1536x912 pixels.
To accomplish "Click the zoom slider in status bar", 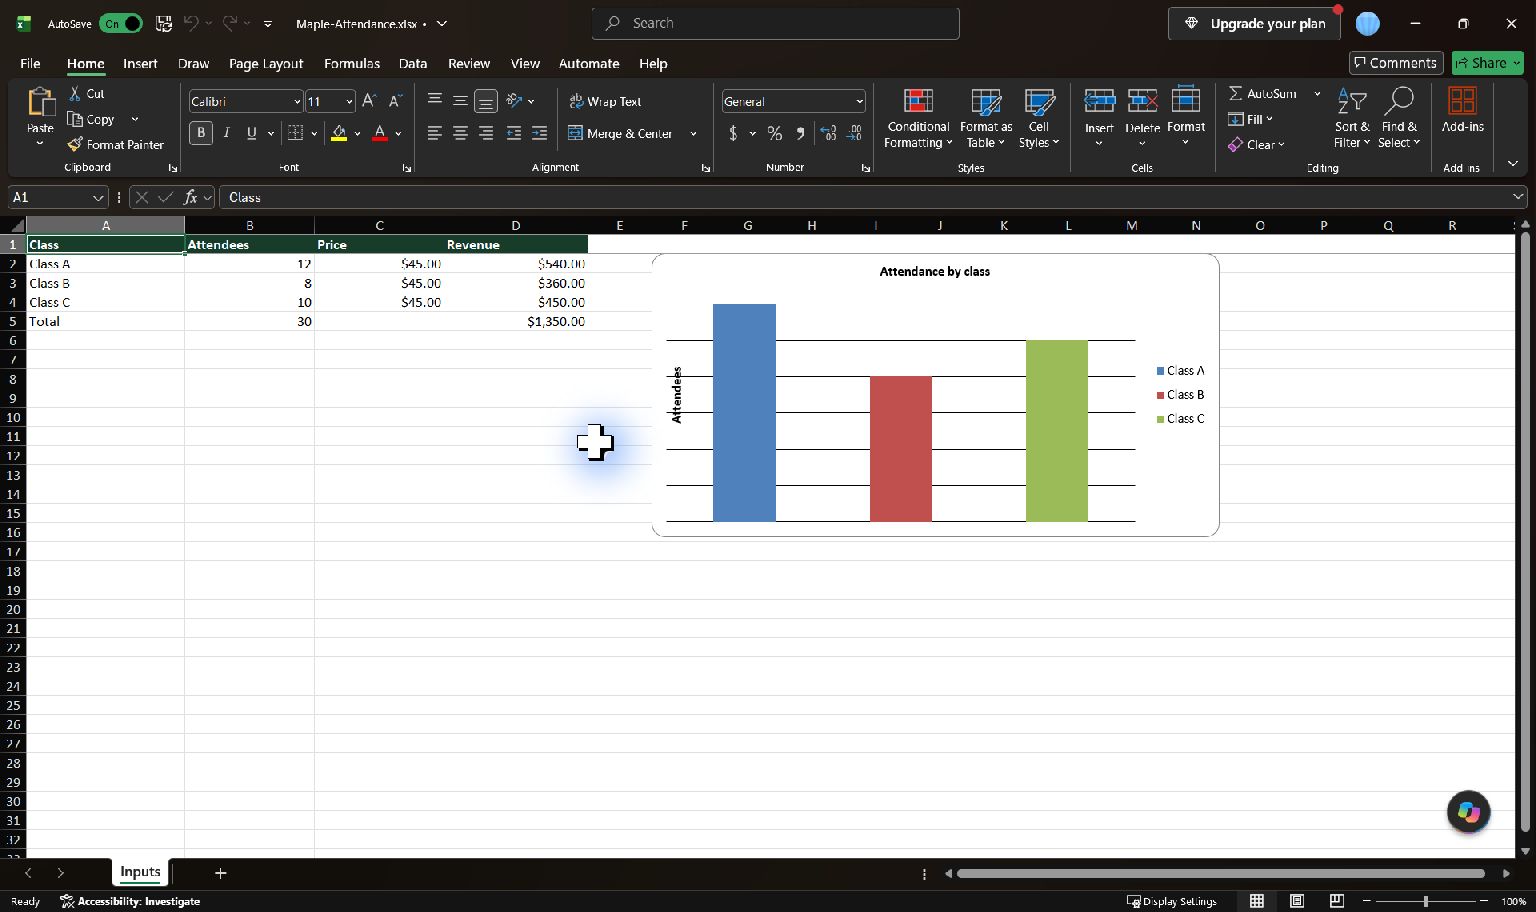I will (x=1425, y=901).
